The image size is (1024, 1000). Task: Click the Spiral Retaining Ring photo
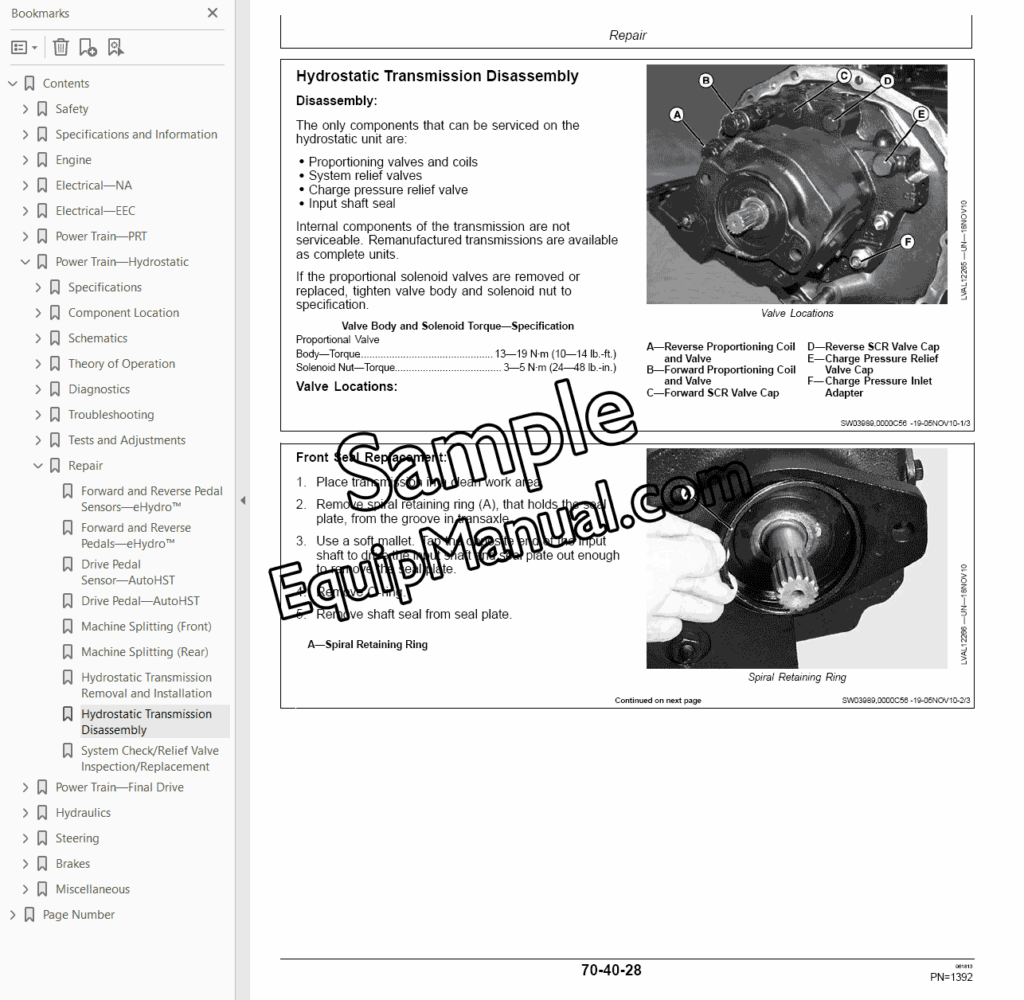(x=797, y=558)
